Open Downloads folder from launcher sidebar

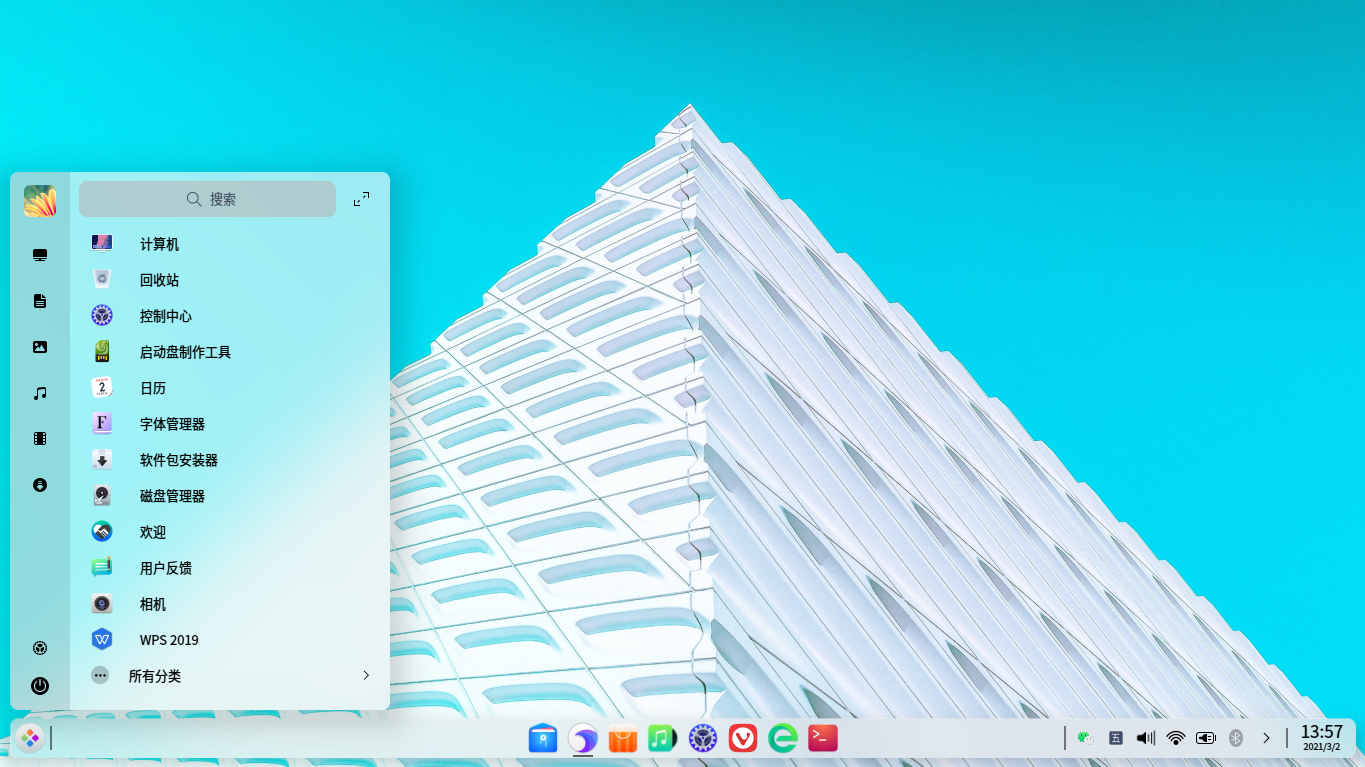click(x=40, y=485)
